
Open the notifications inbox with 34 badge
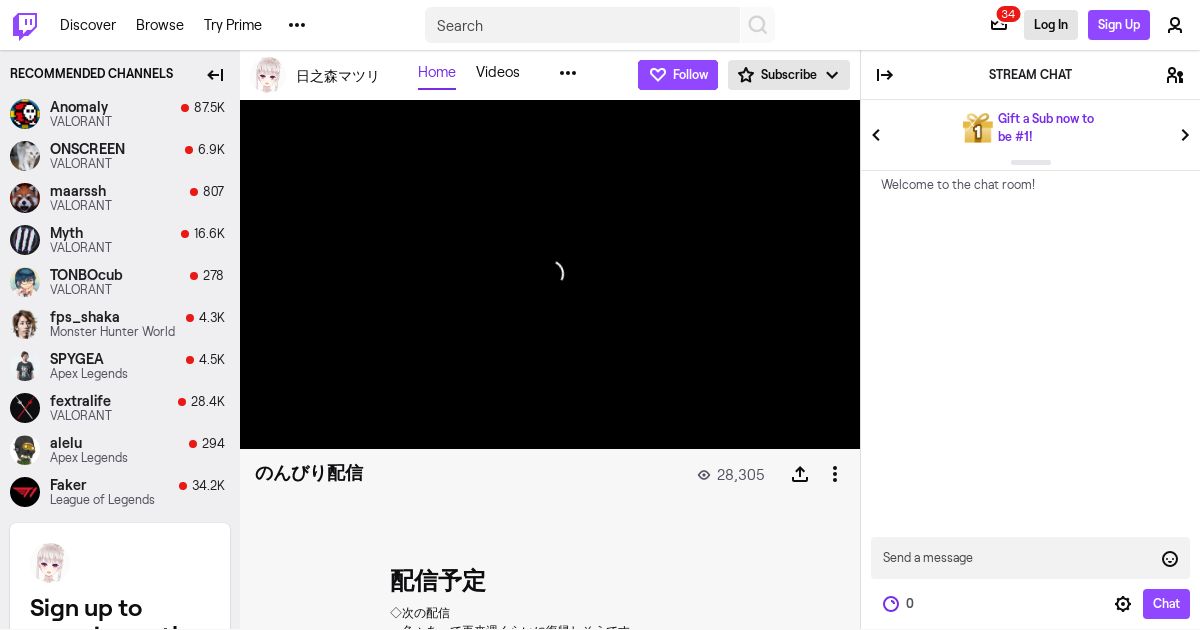(x=999, y=25)
